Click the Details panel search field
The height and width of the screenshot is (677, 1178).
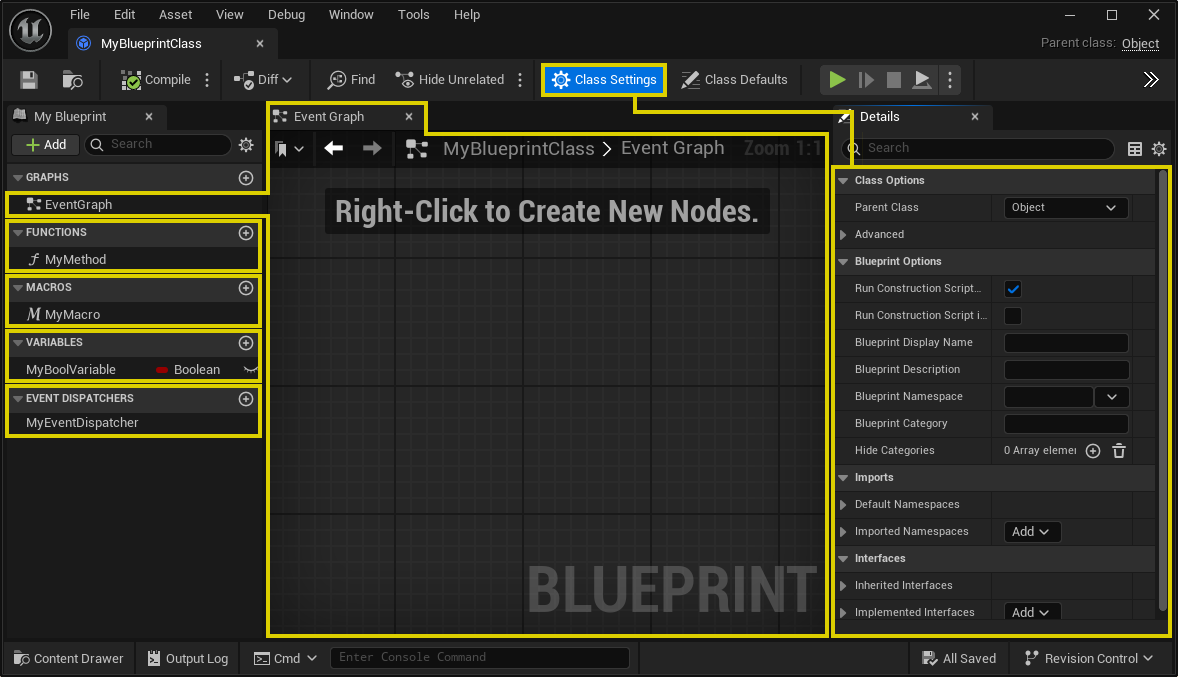click(977, 148)
